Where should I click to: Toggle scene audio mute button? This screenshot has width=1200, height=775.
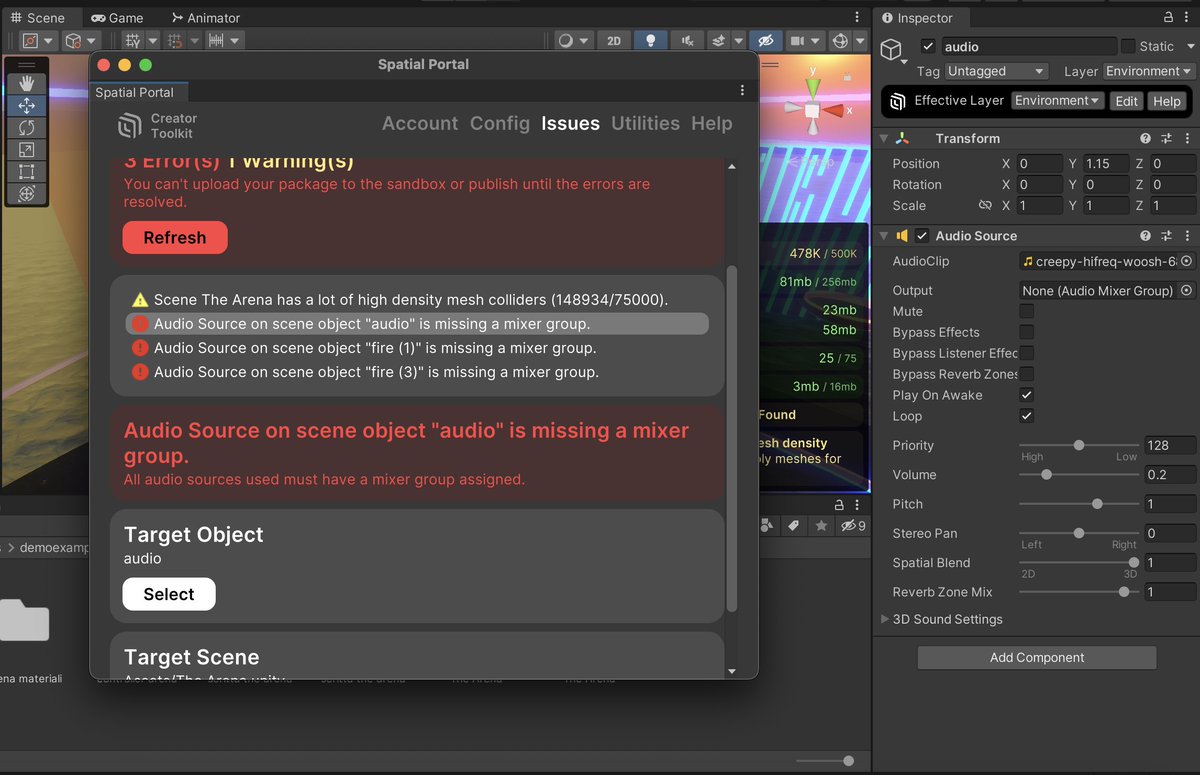click(686, 41)
